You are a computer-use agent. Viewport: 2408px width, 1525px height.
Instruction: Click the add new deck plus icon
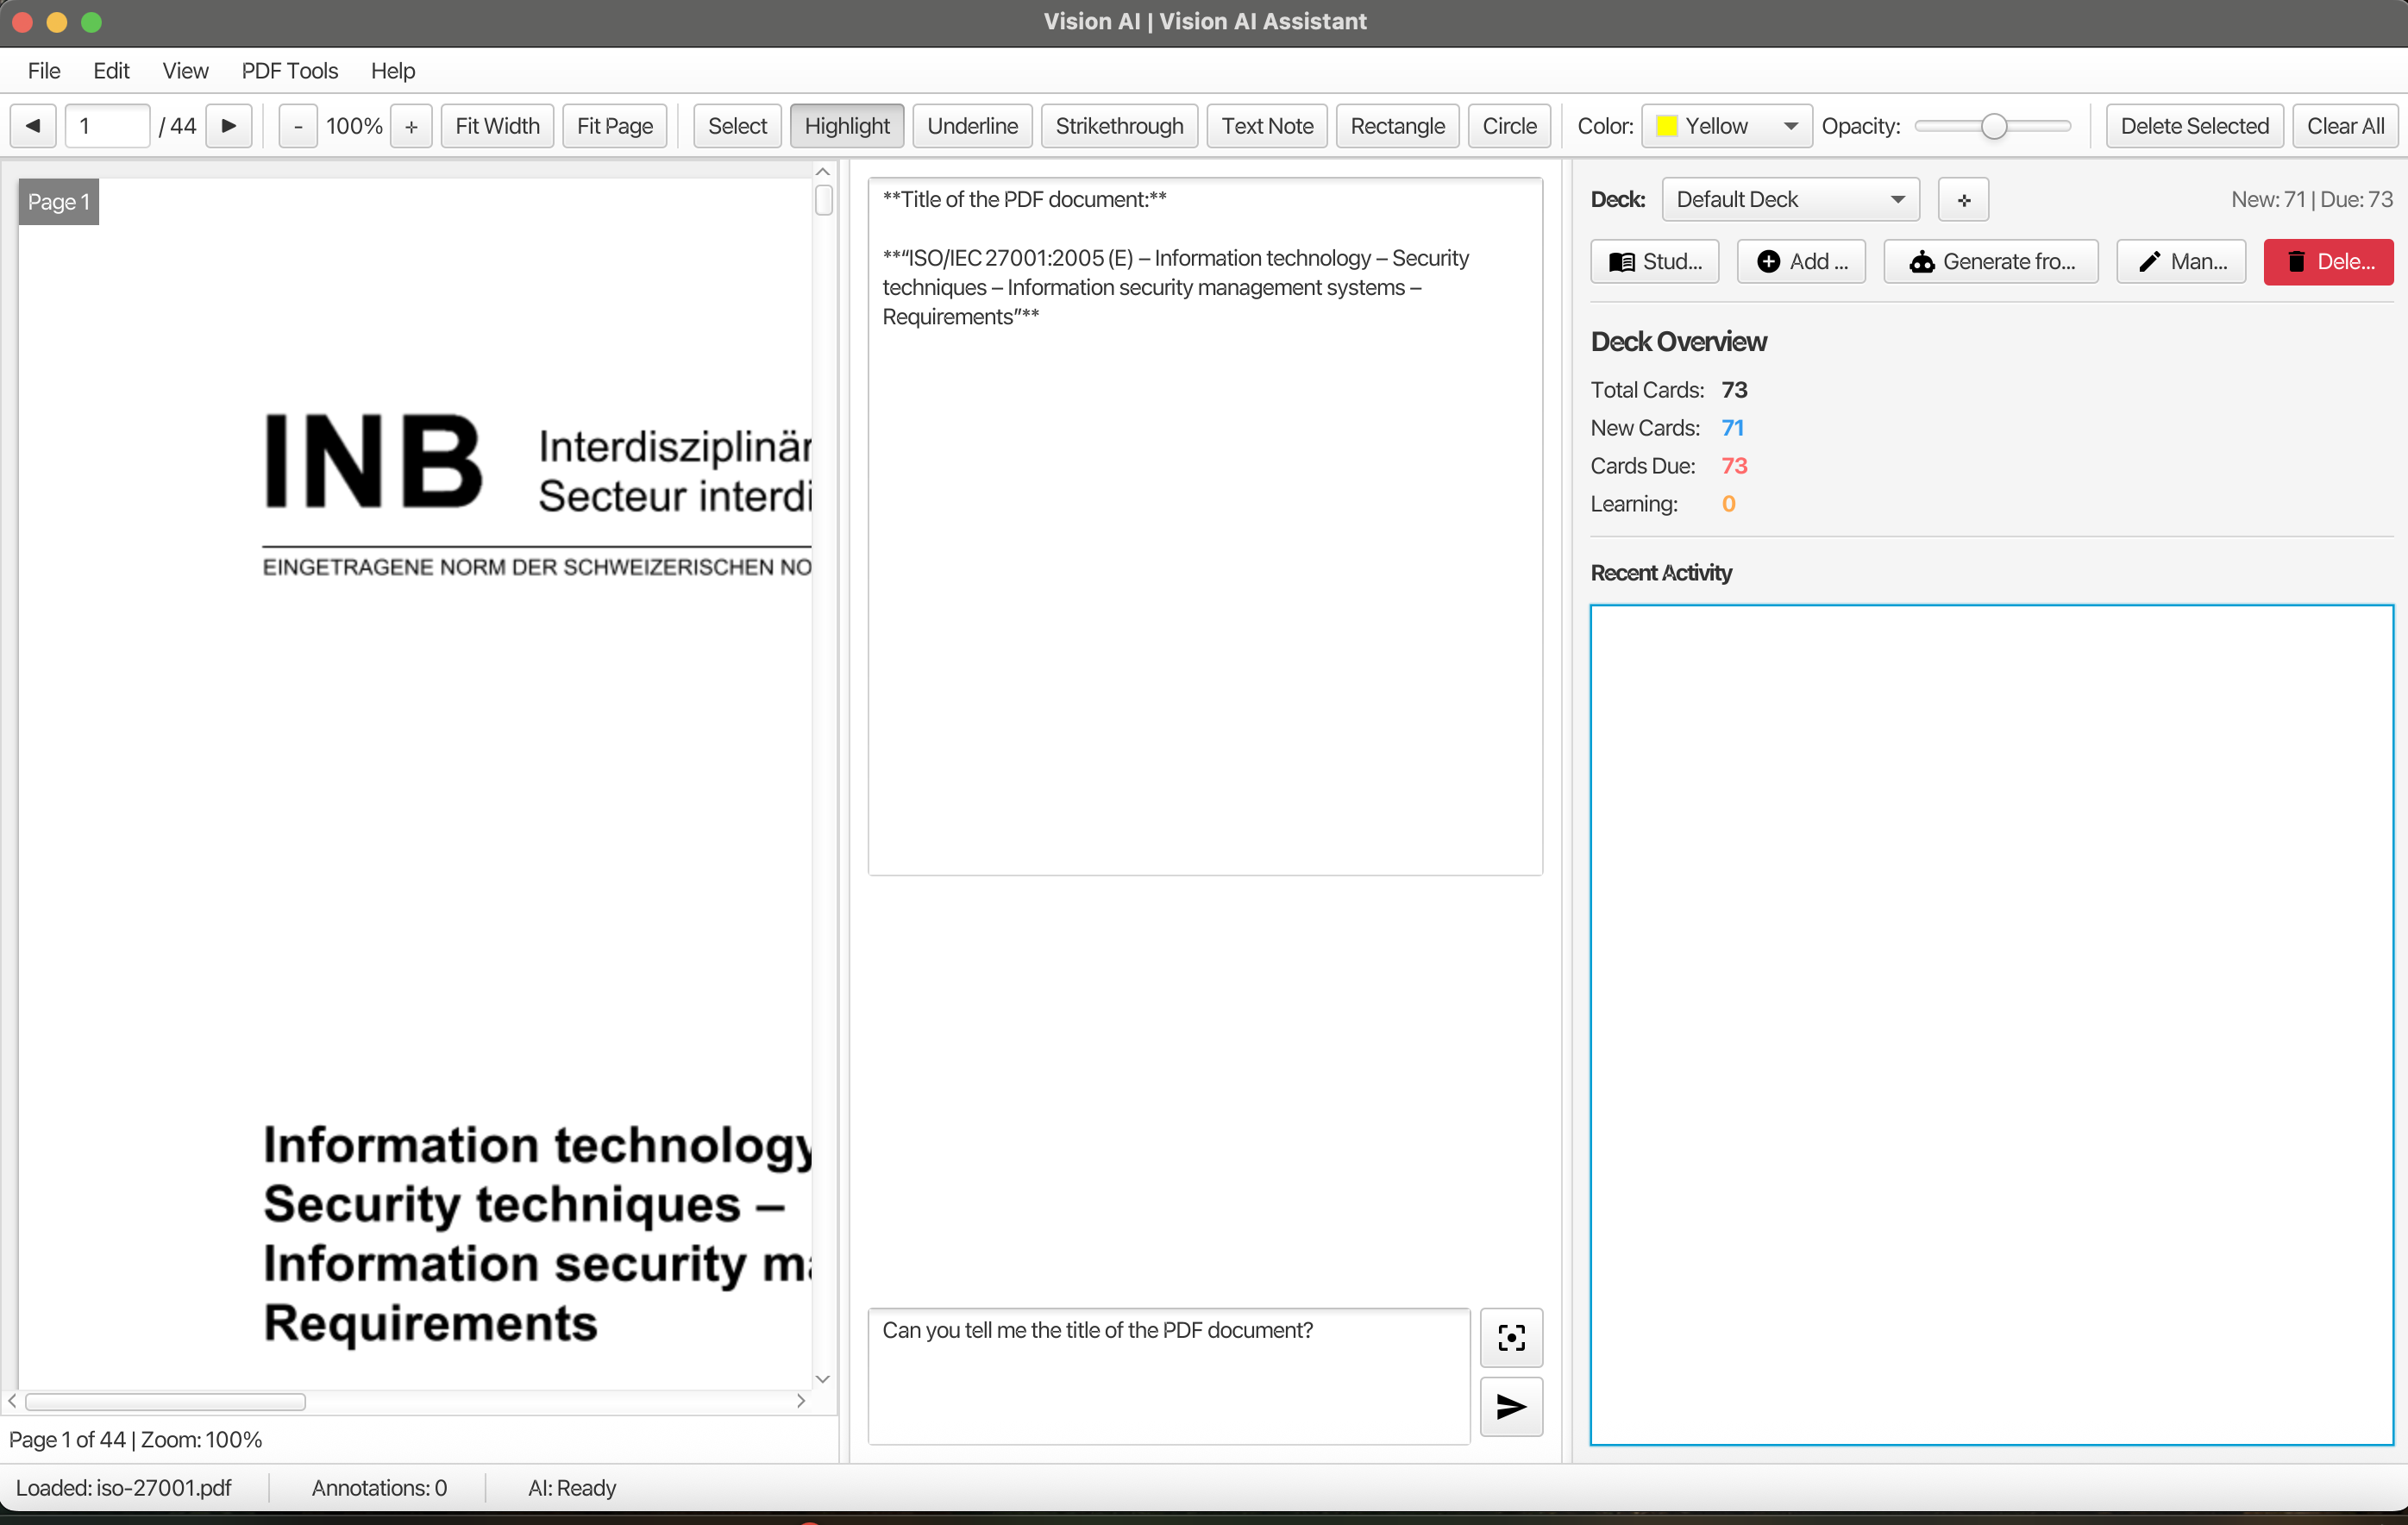pyautogui.click(x=1963, y=200)
